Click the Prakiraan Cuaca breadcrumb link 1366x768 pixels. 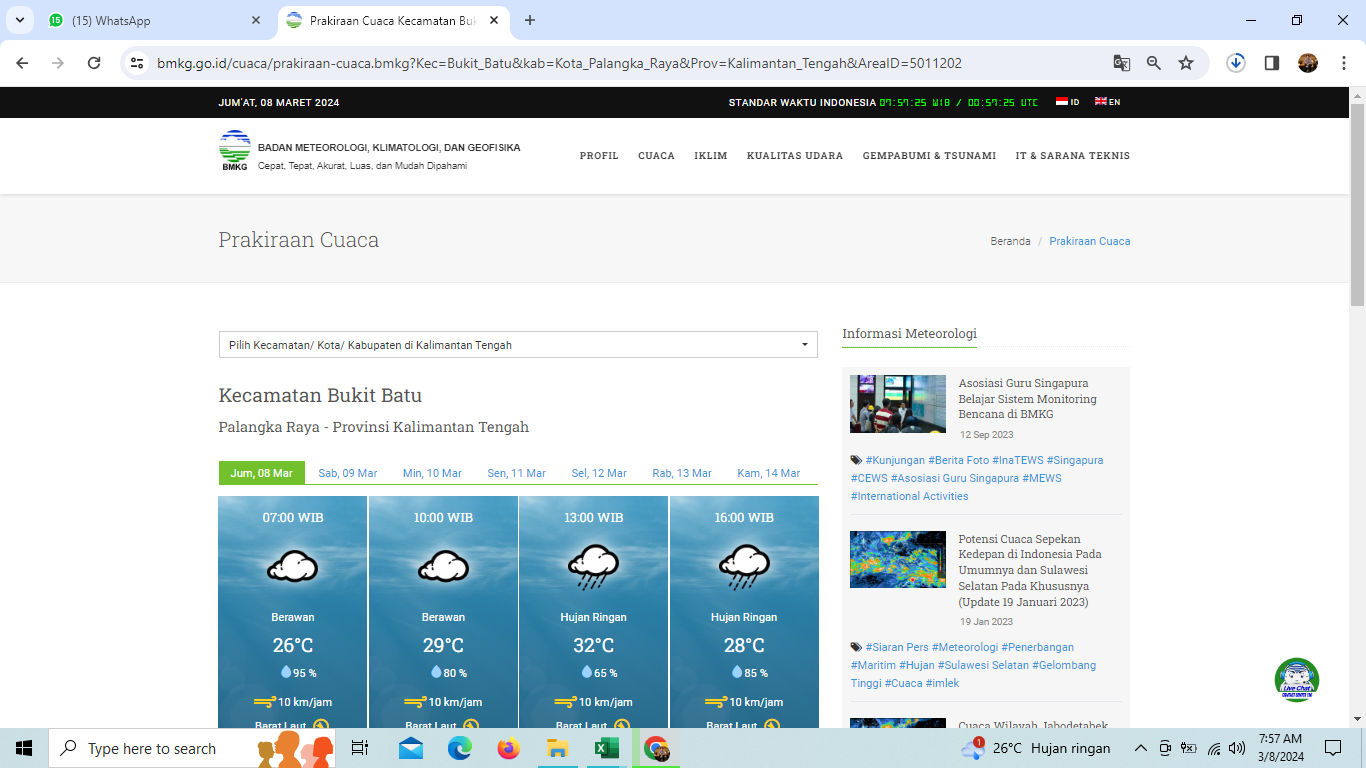[1090, 241]
